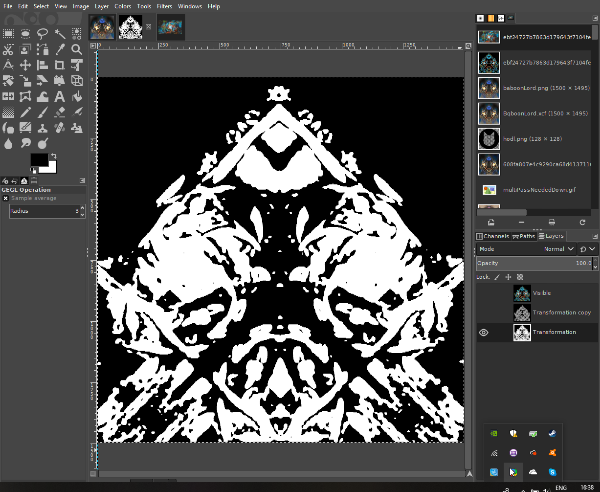Select the Fuzzy Select magic wand tool
The image size is (600, 492).
pos(60,34)
